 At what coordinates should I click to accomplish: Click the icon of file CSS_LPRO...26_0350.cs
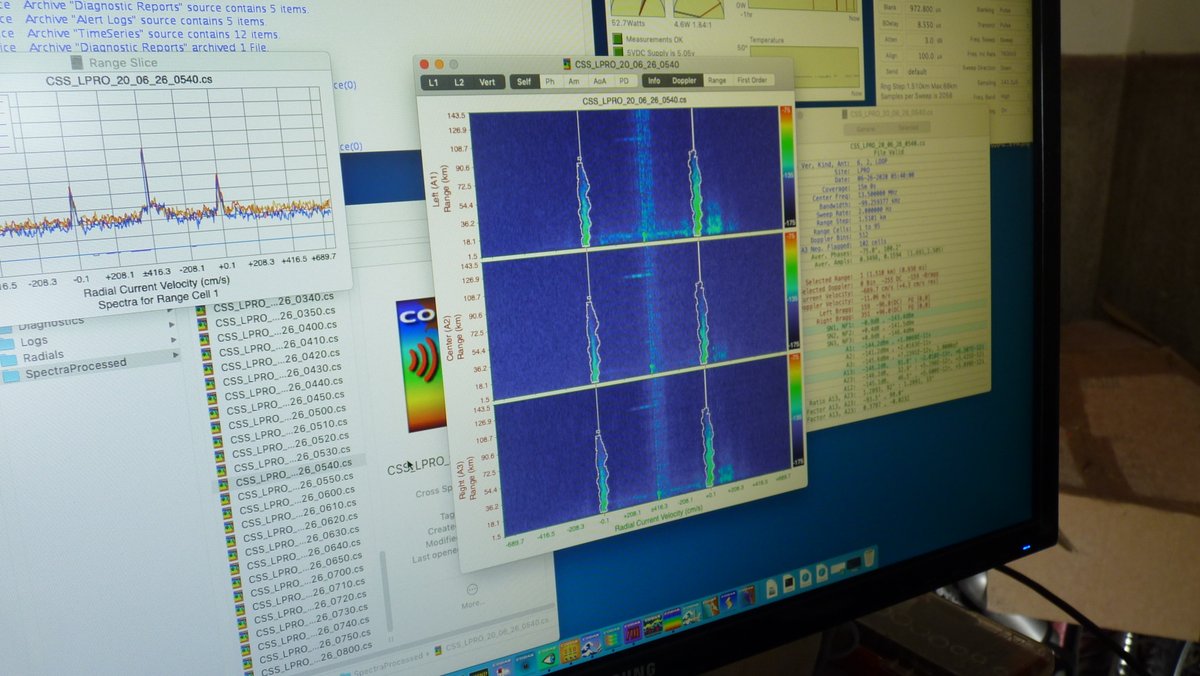click(203, 325)
